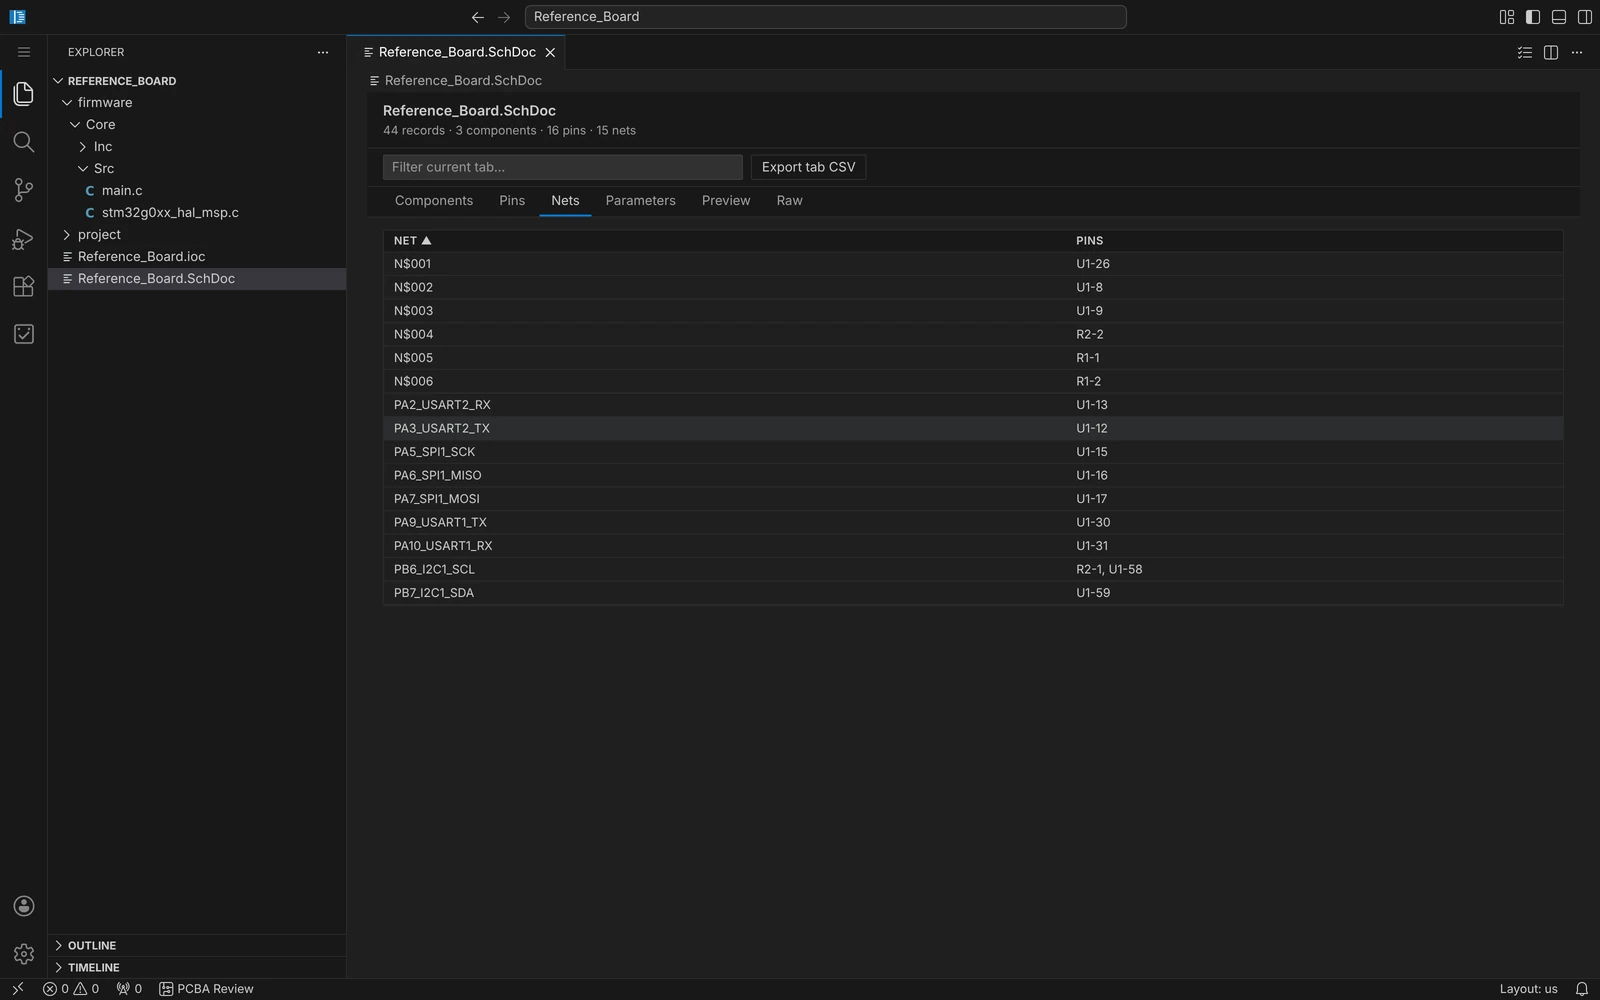Click the hamburger menu icon
This screenshot has height=1000, width=1600.
coord(24,52)
